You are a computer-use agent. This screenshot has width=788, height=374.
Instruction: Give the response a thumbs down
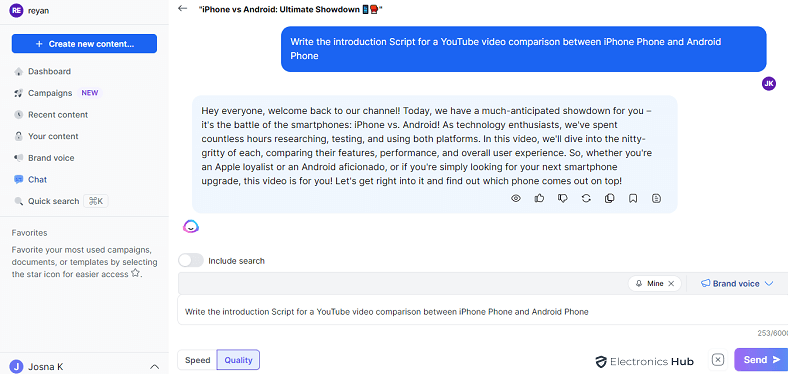[563, 199]
